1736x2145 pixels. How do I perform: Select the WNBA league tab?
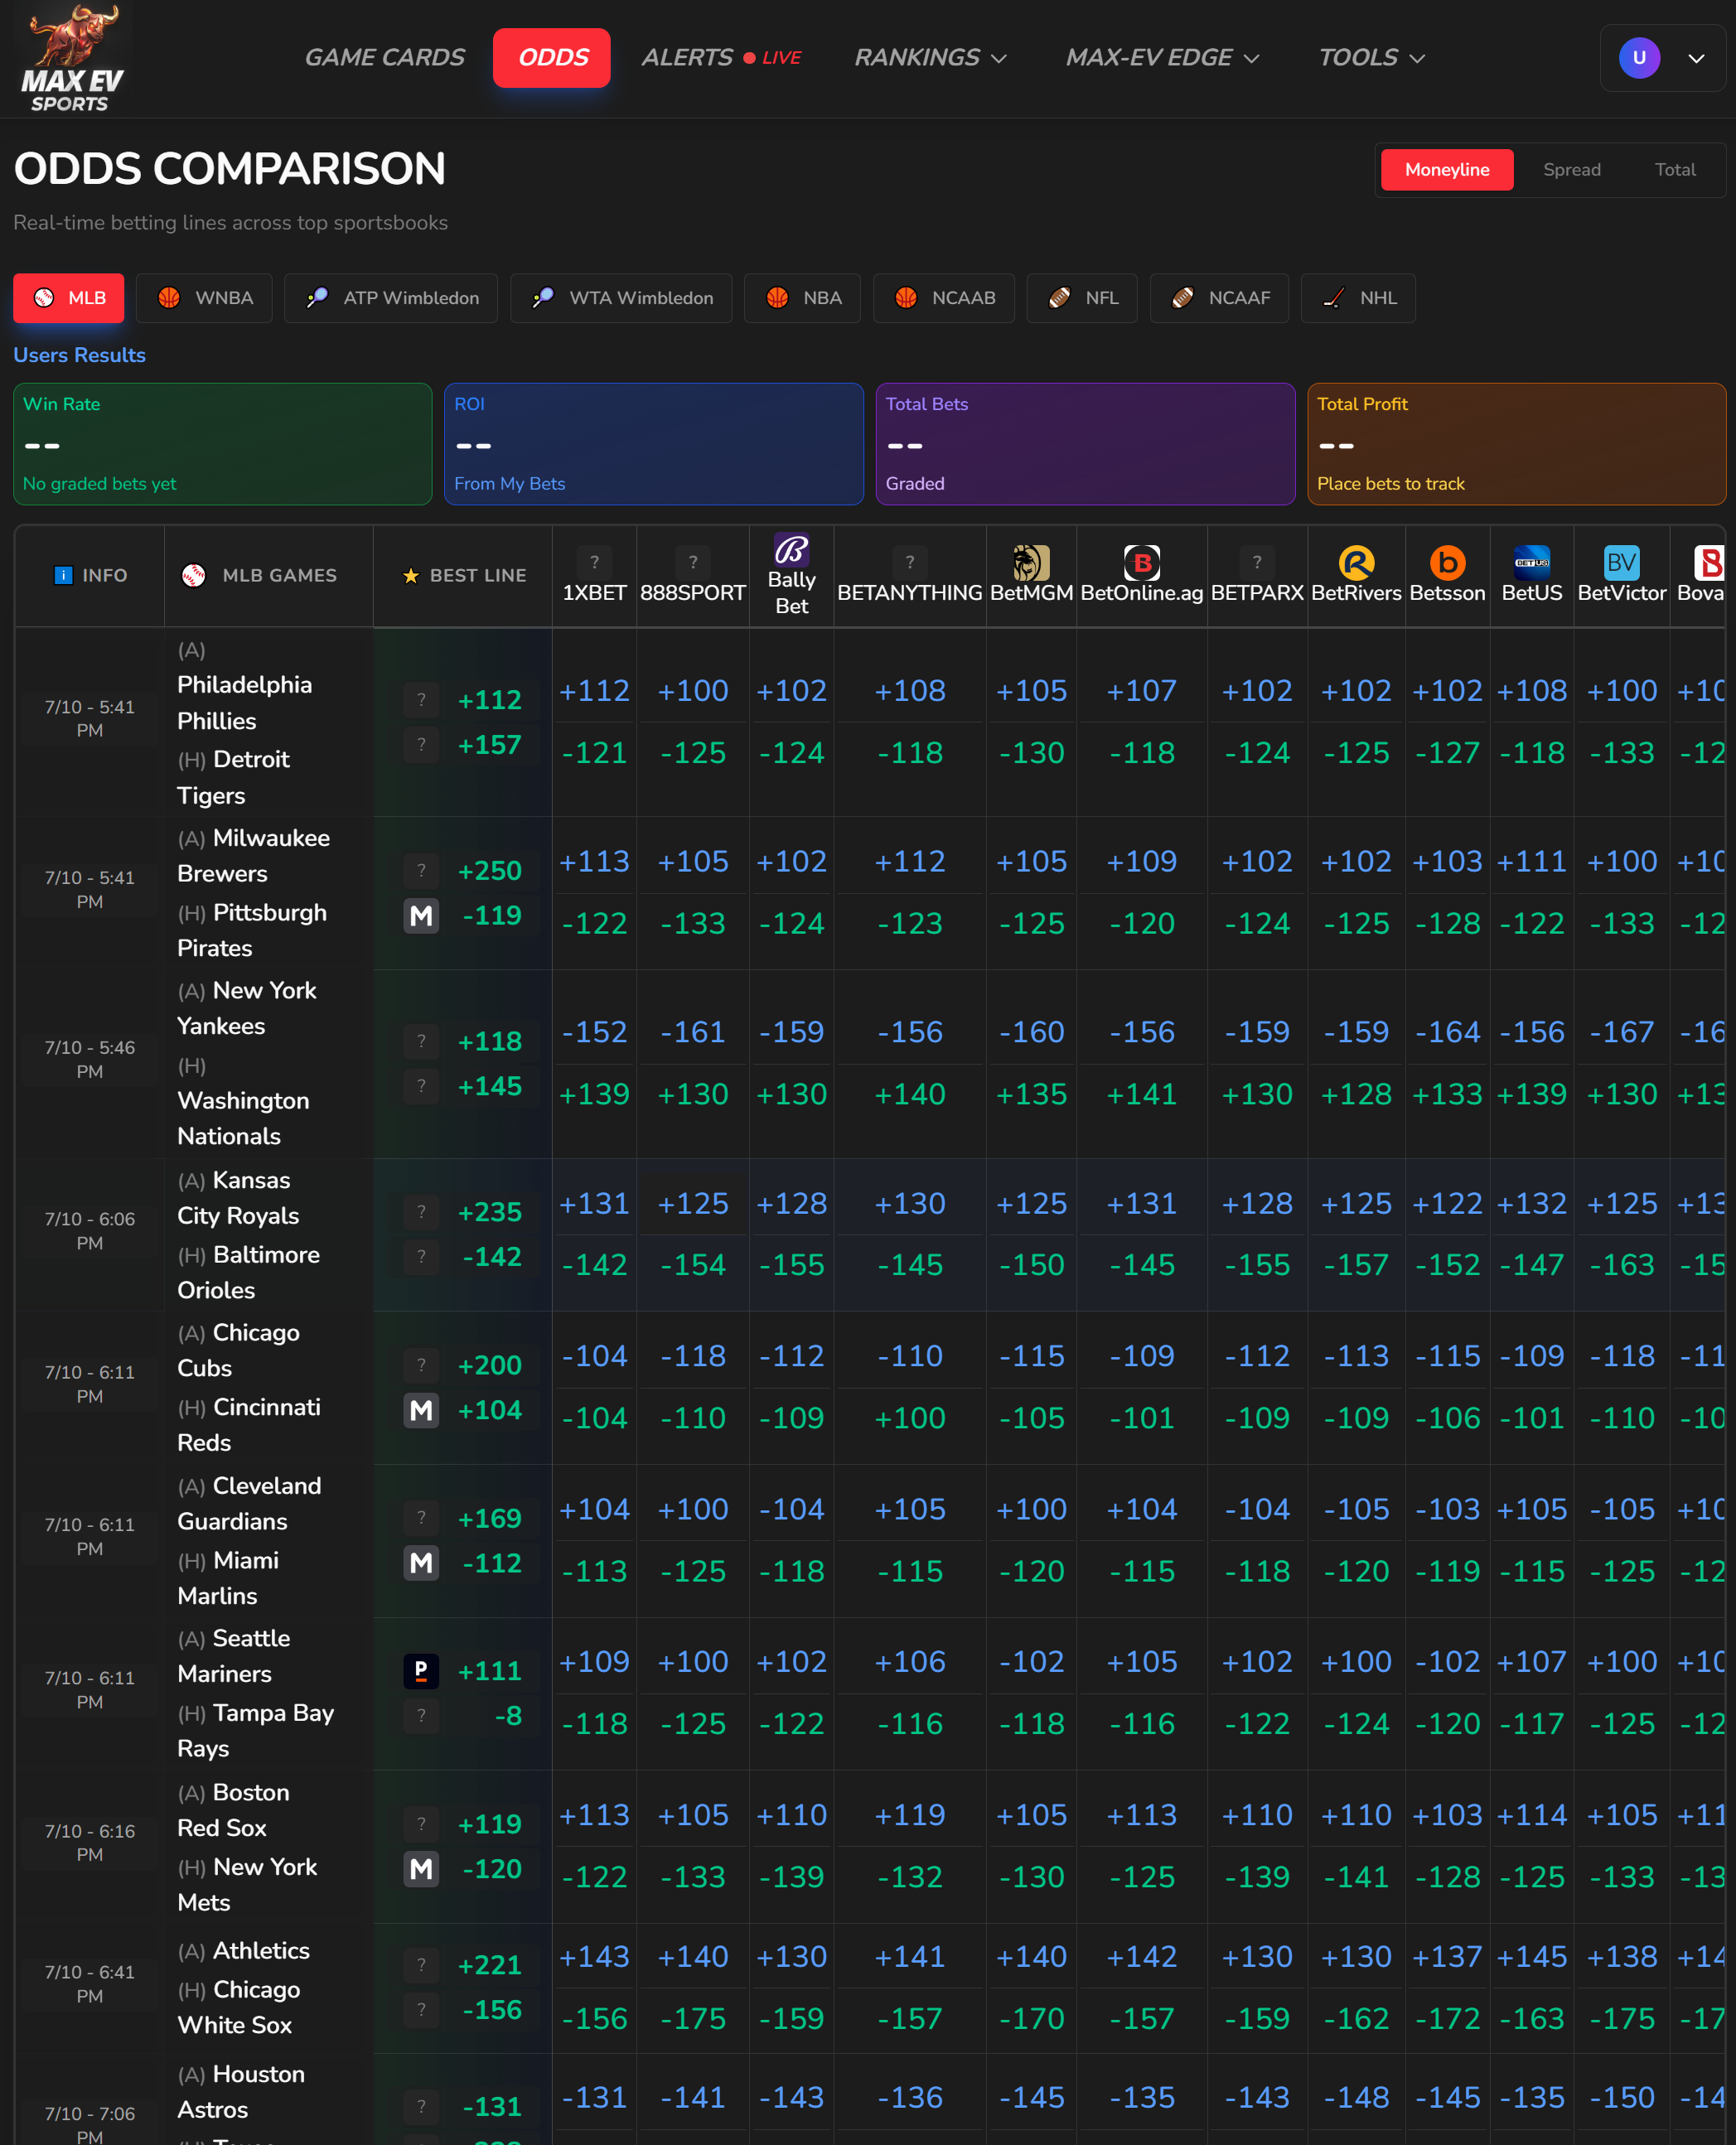point(204,298)
